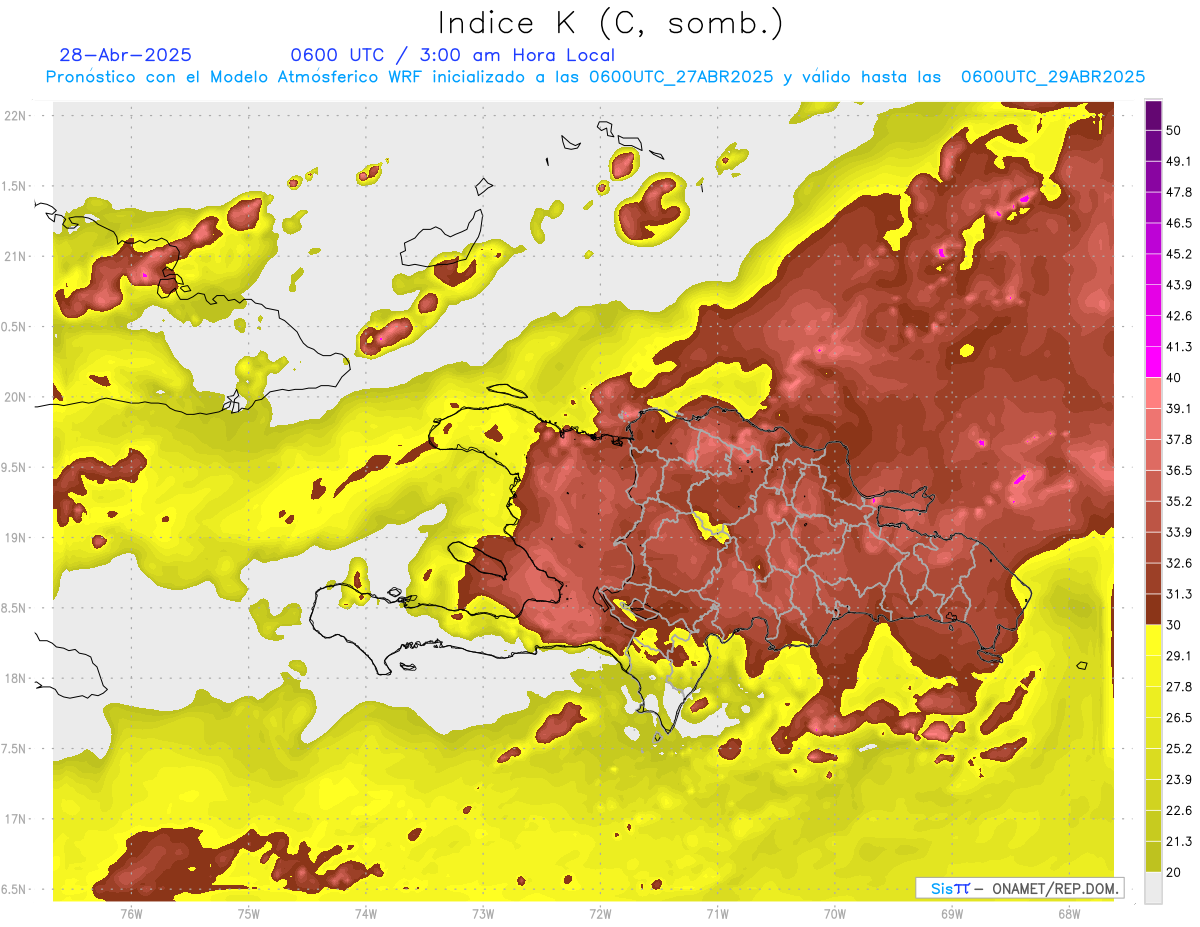
Task: Click the "18N" latitude label
Action: coord(17,678)
